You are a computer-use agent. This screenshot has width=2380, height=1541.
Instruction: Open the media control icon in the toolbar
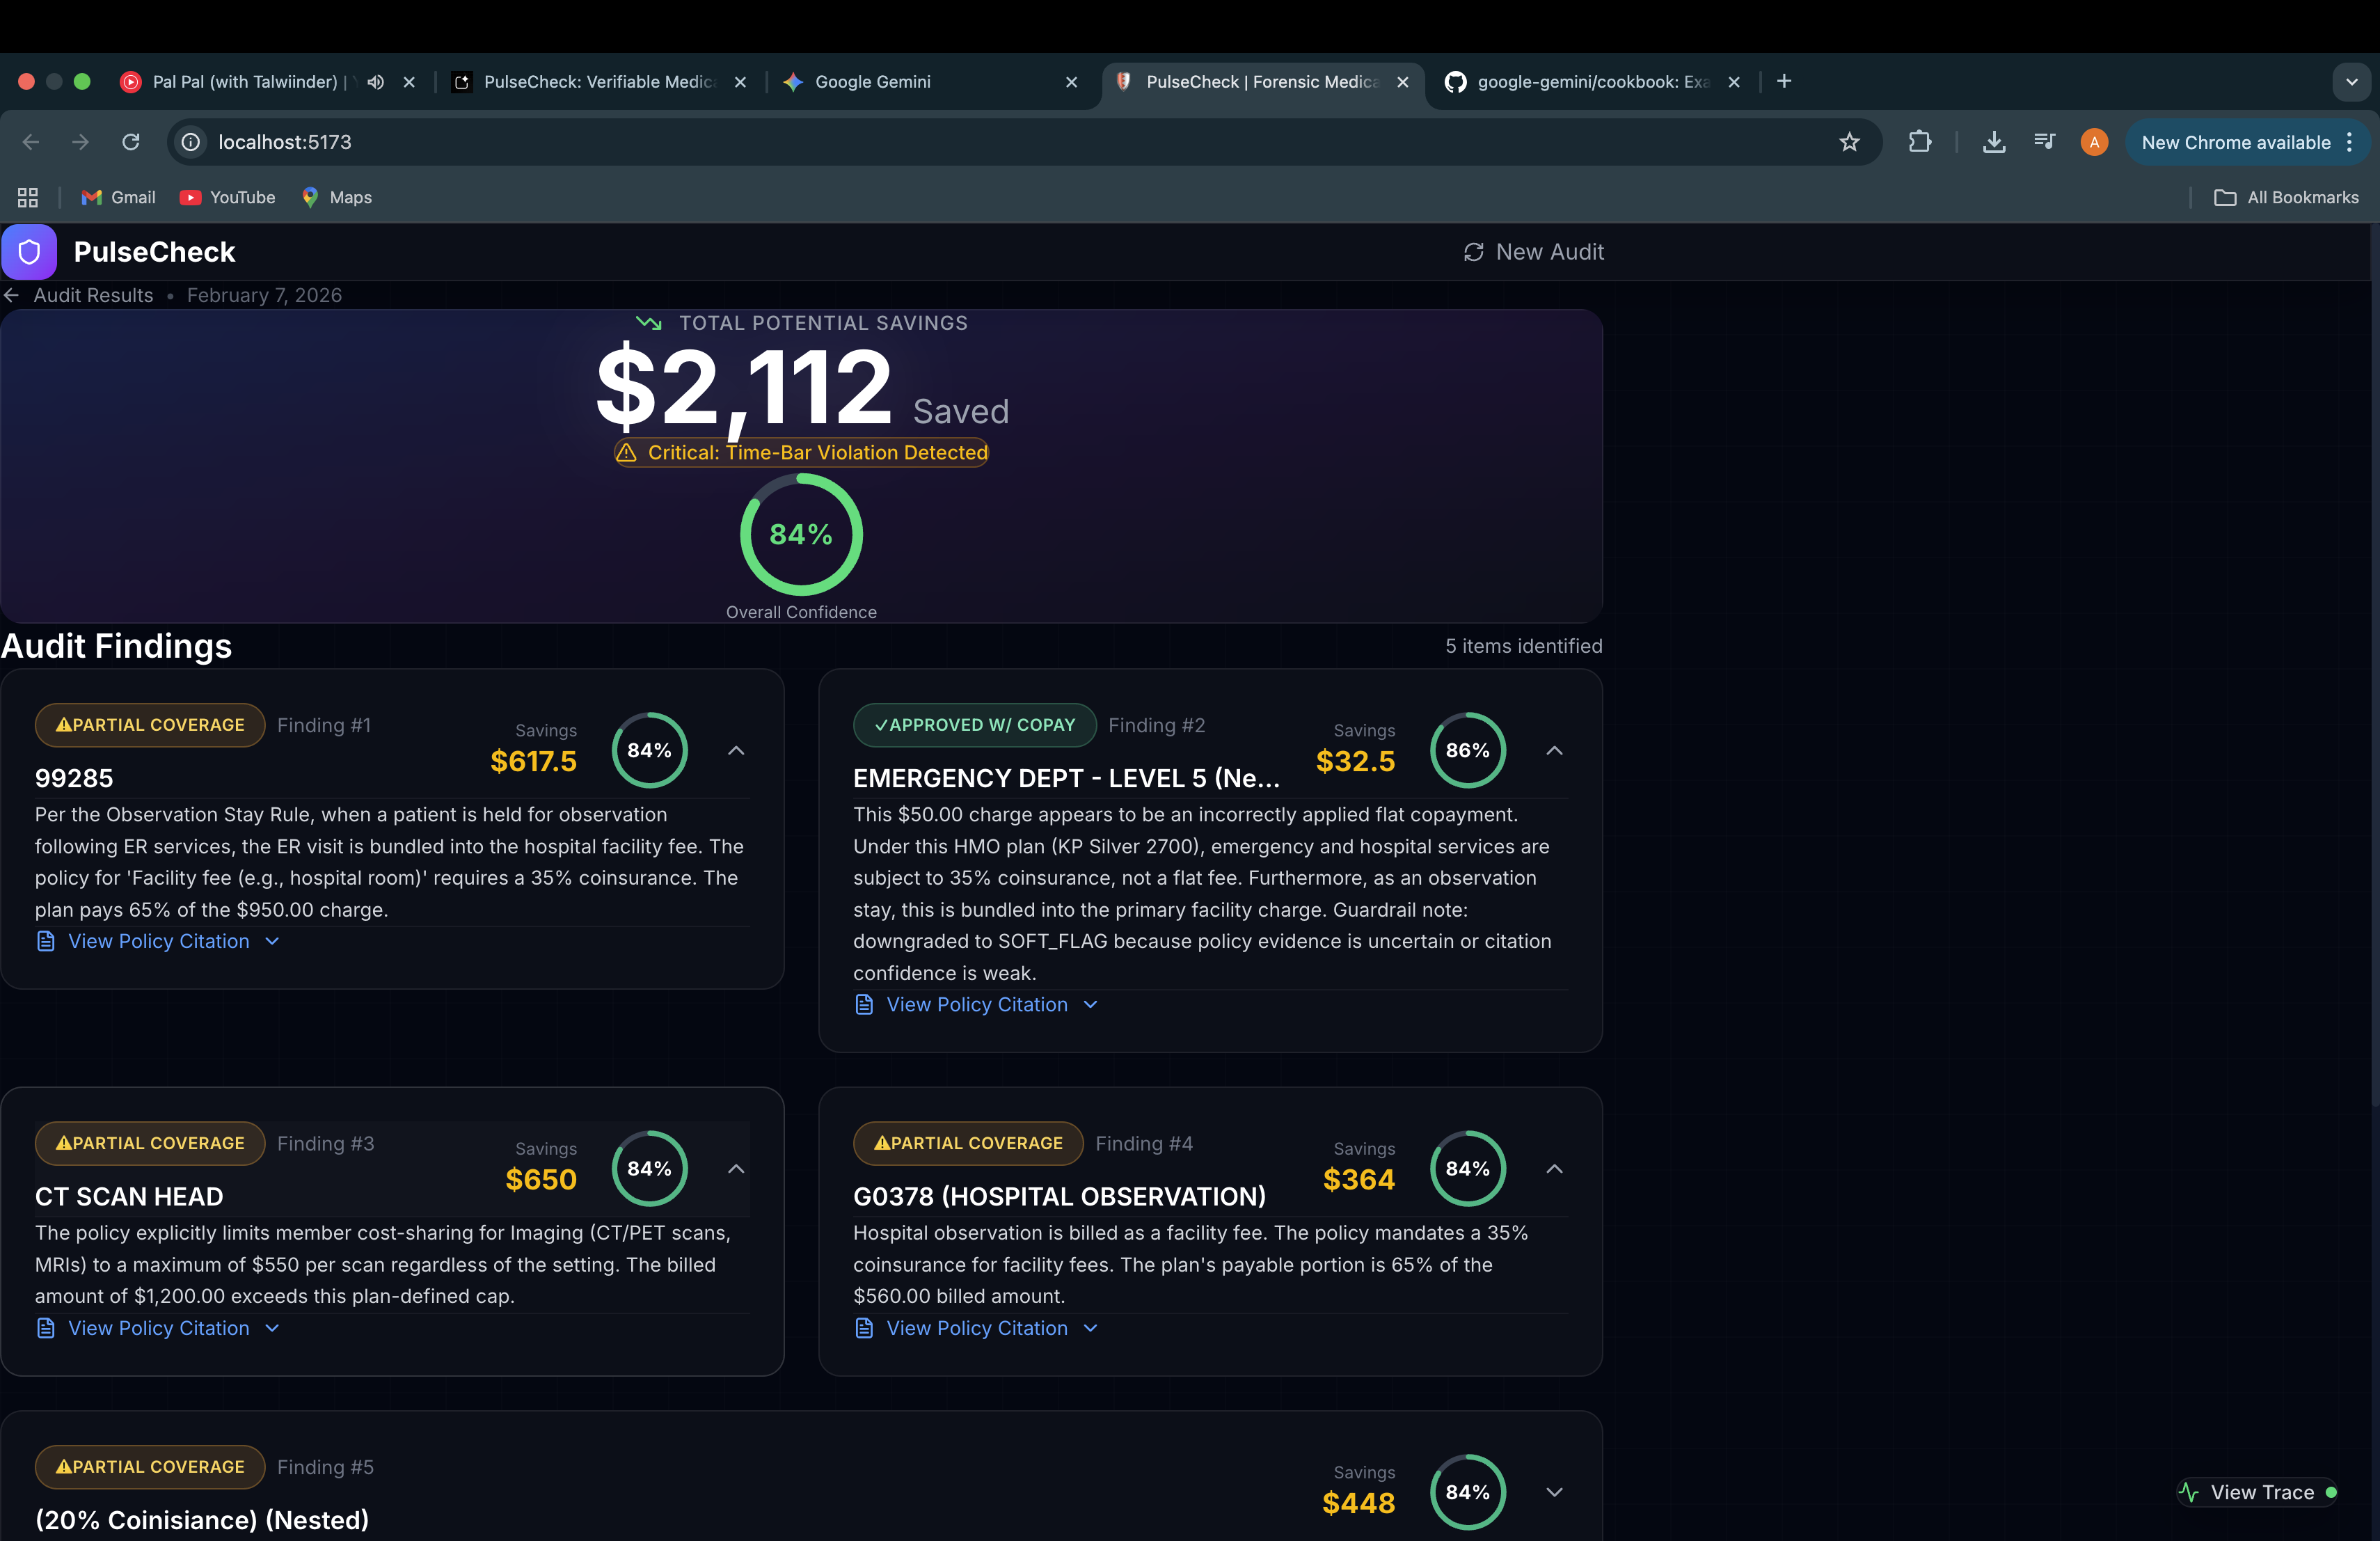click(x=2044, y=142)
